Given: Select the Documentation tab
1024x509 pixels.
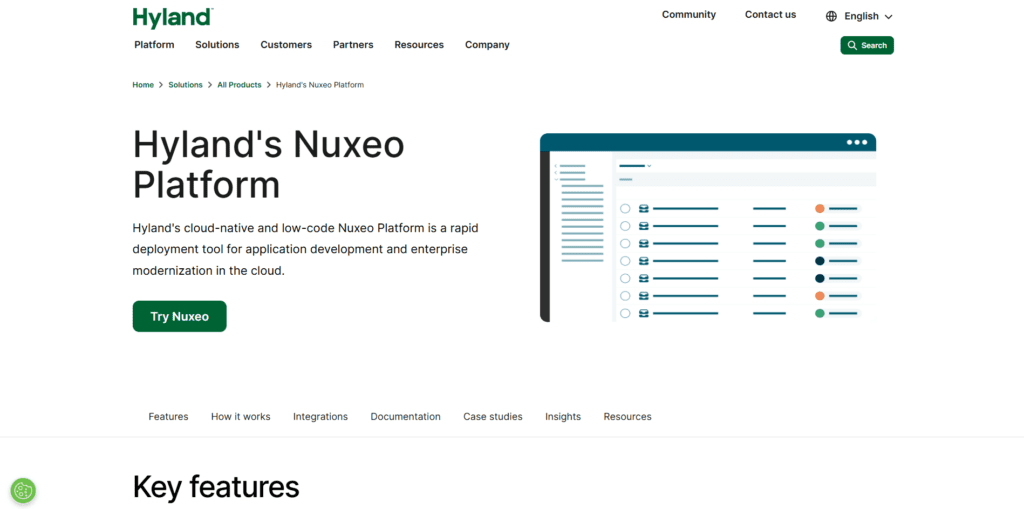Looking at the screenshot, I should click(406, 416).
